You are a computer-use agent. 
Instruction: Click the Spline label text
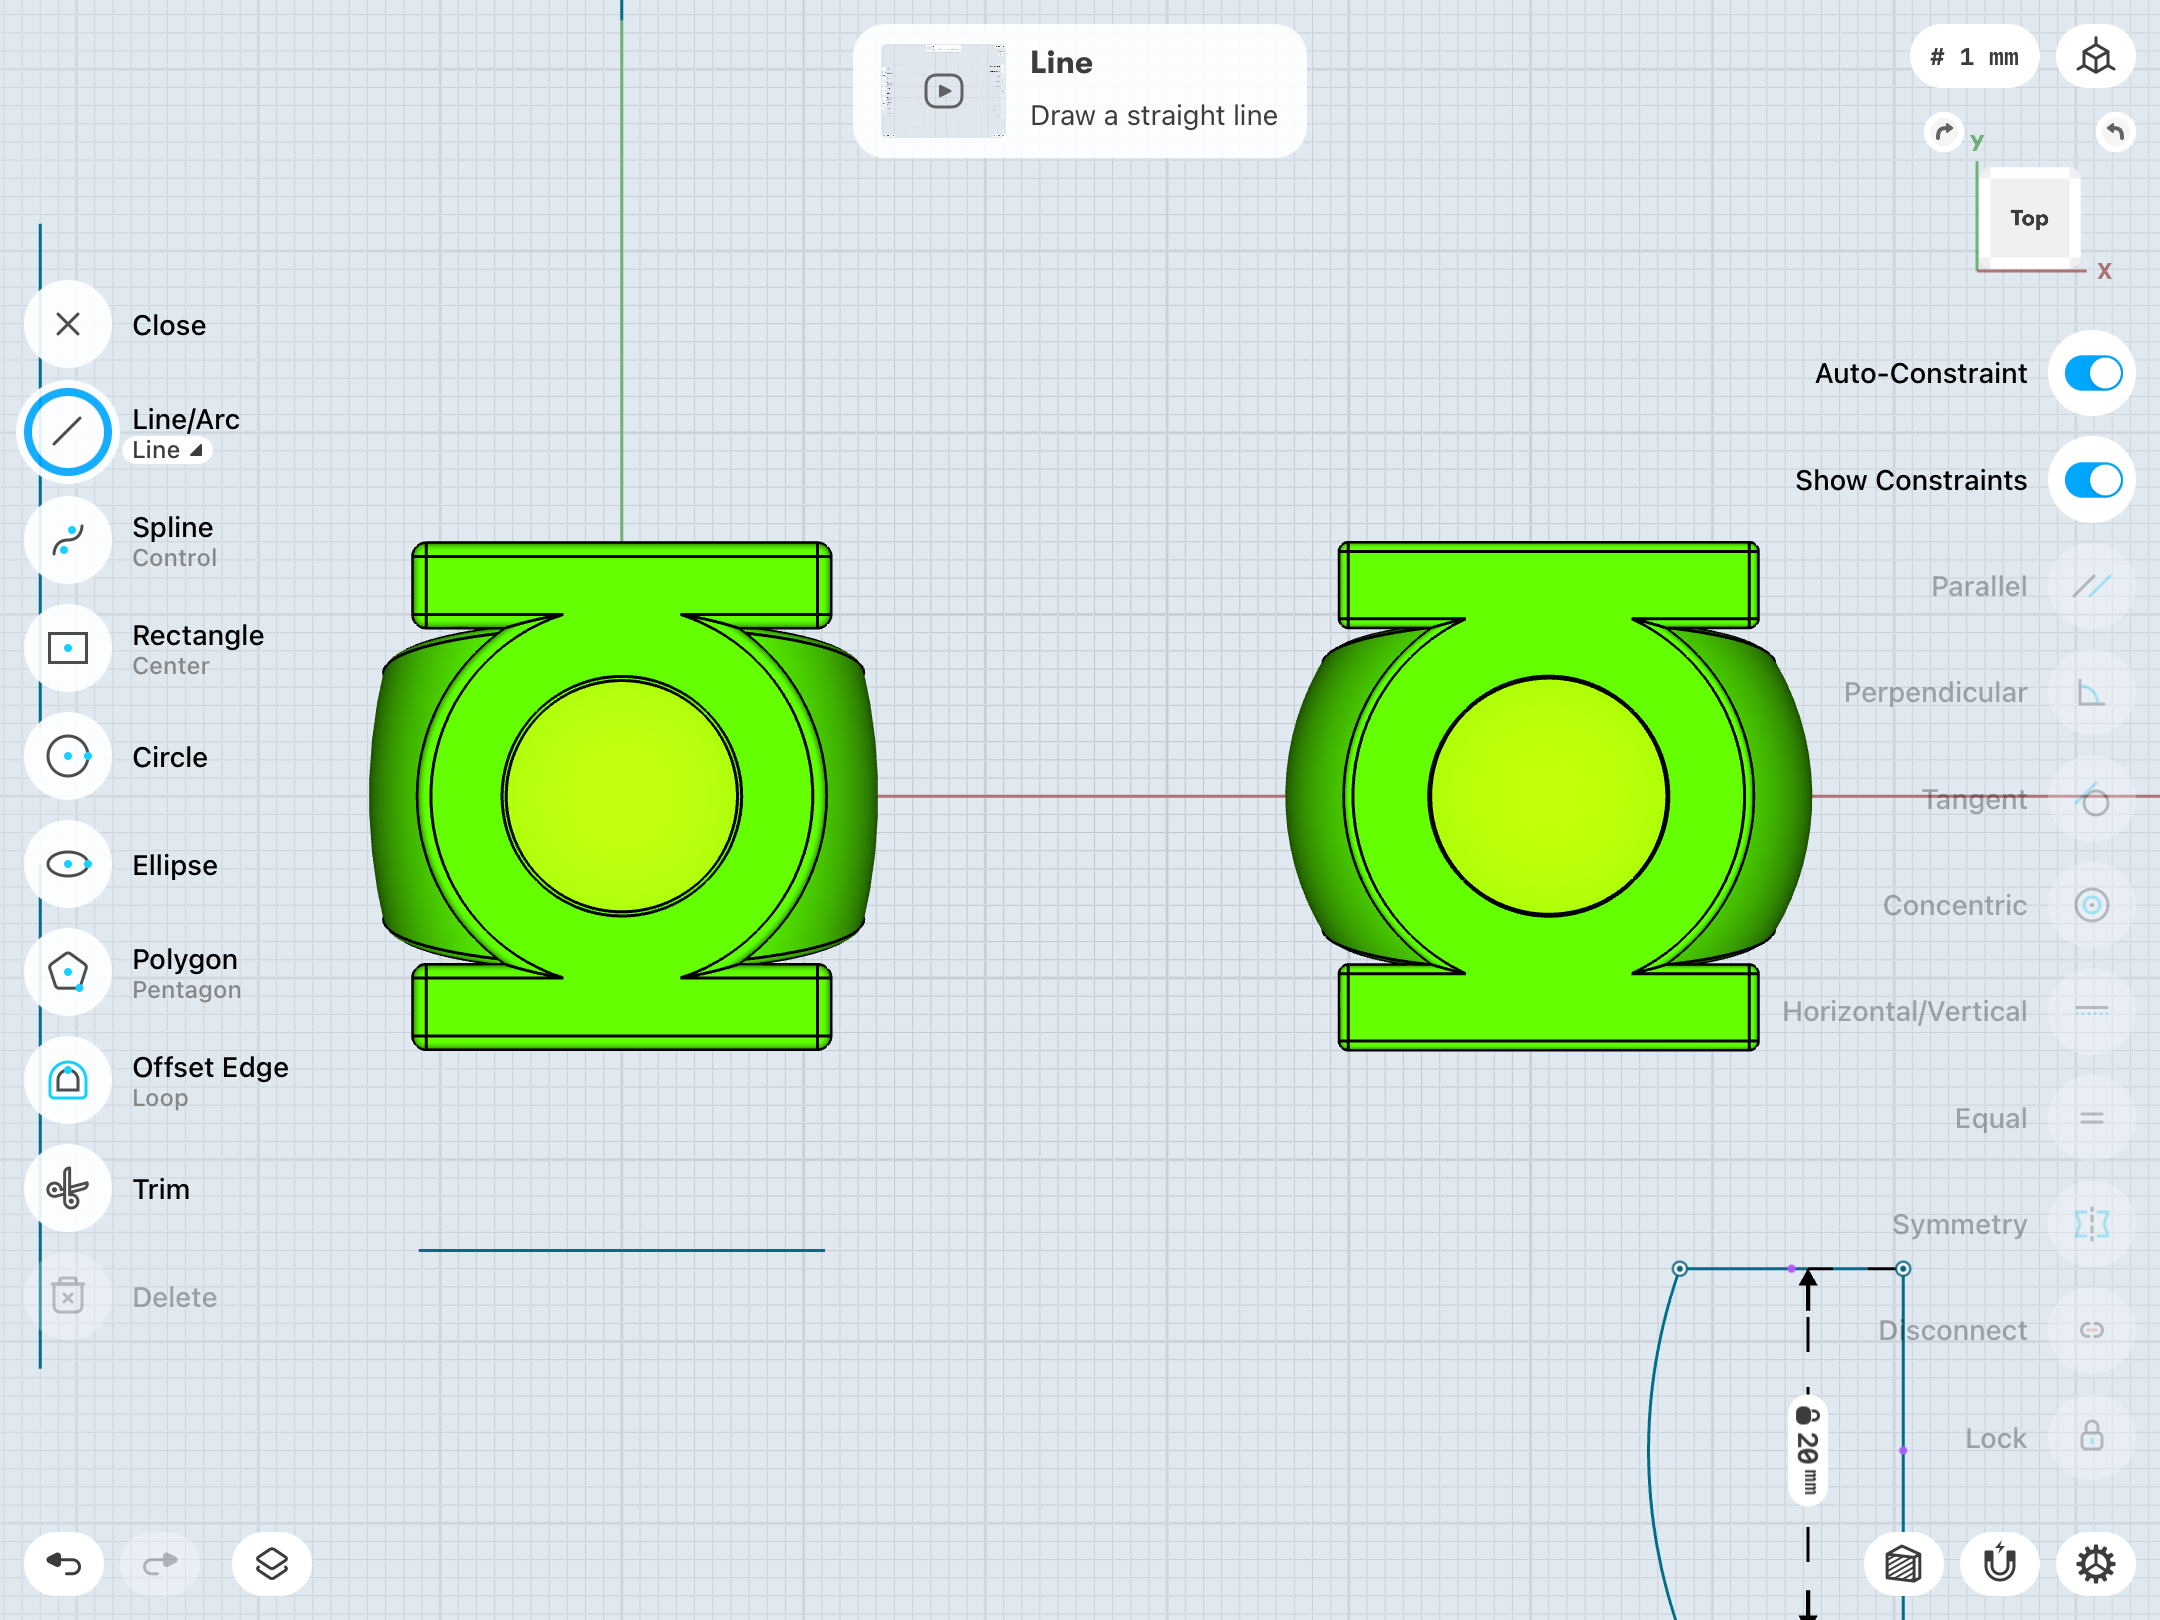(173, 527)
